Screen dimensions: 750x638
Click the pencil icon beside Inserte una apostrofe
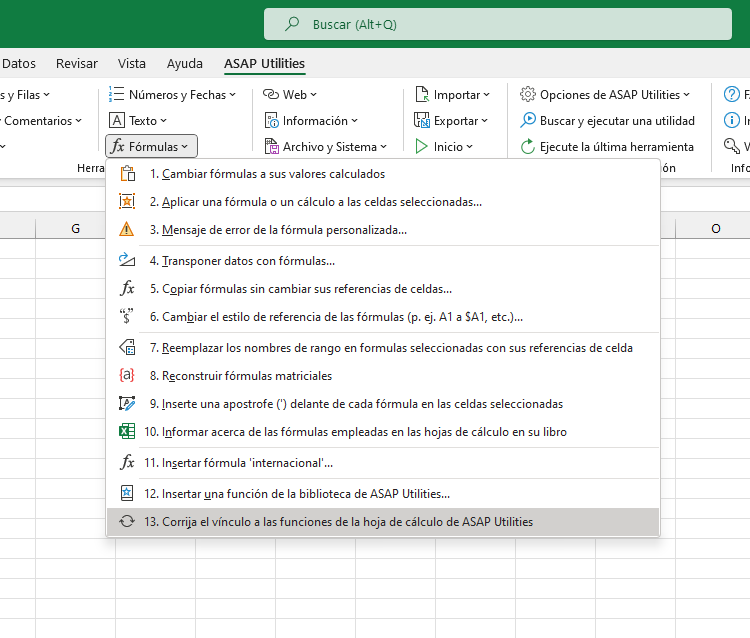pos(127,403)
